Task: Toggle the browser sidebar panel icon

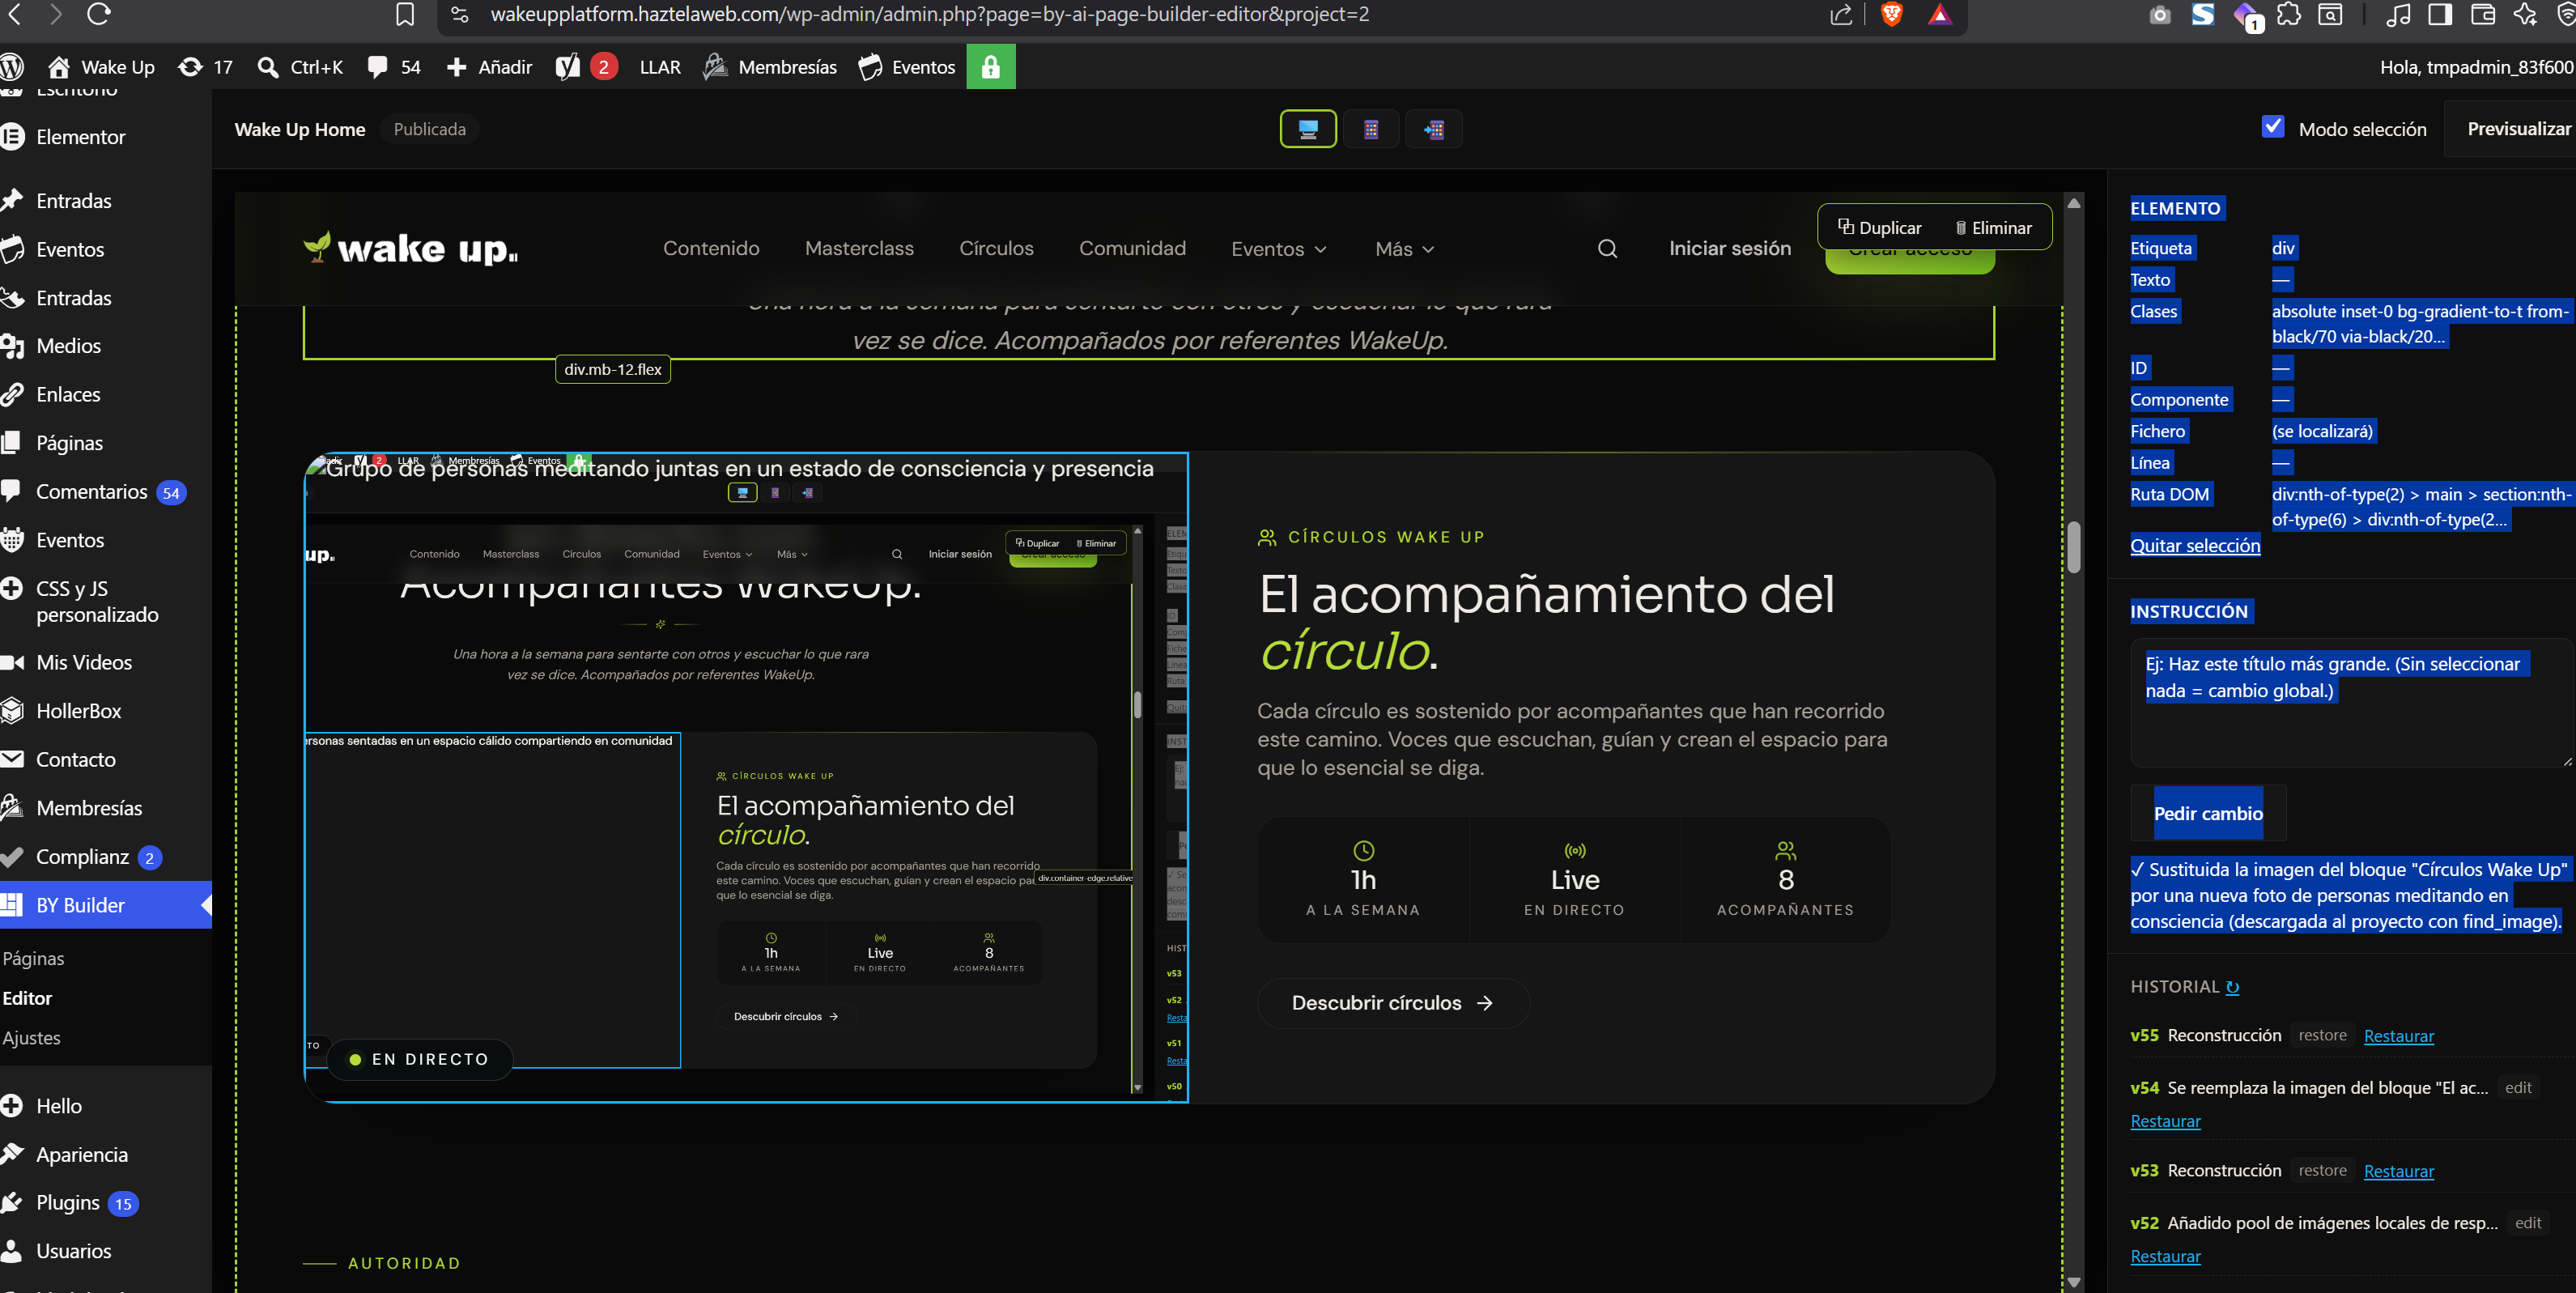Action: pyautogui.click(x=2440, y=14)
